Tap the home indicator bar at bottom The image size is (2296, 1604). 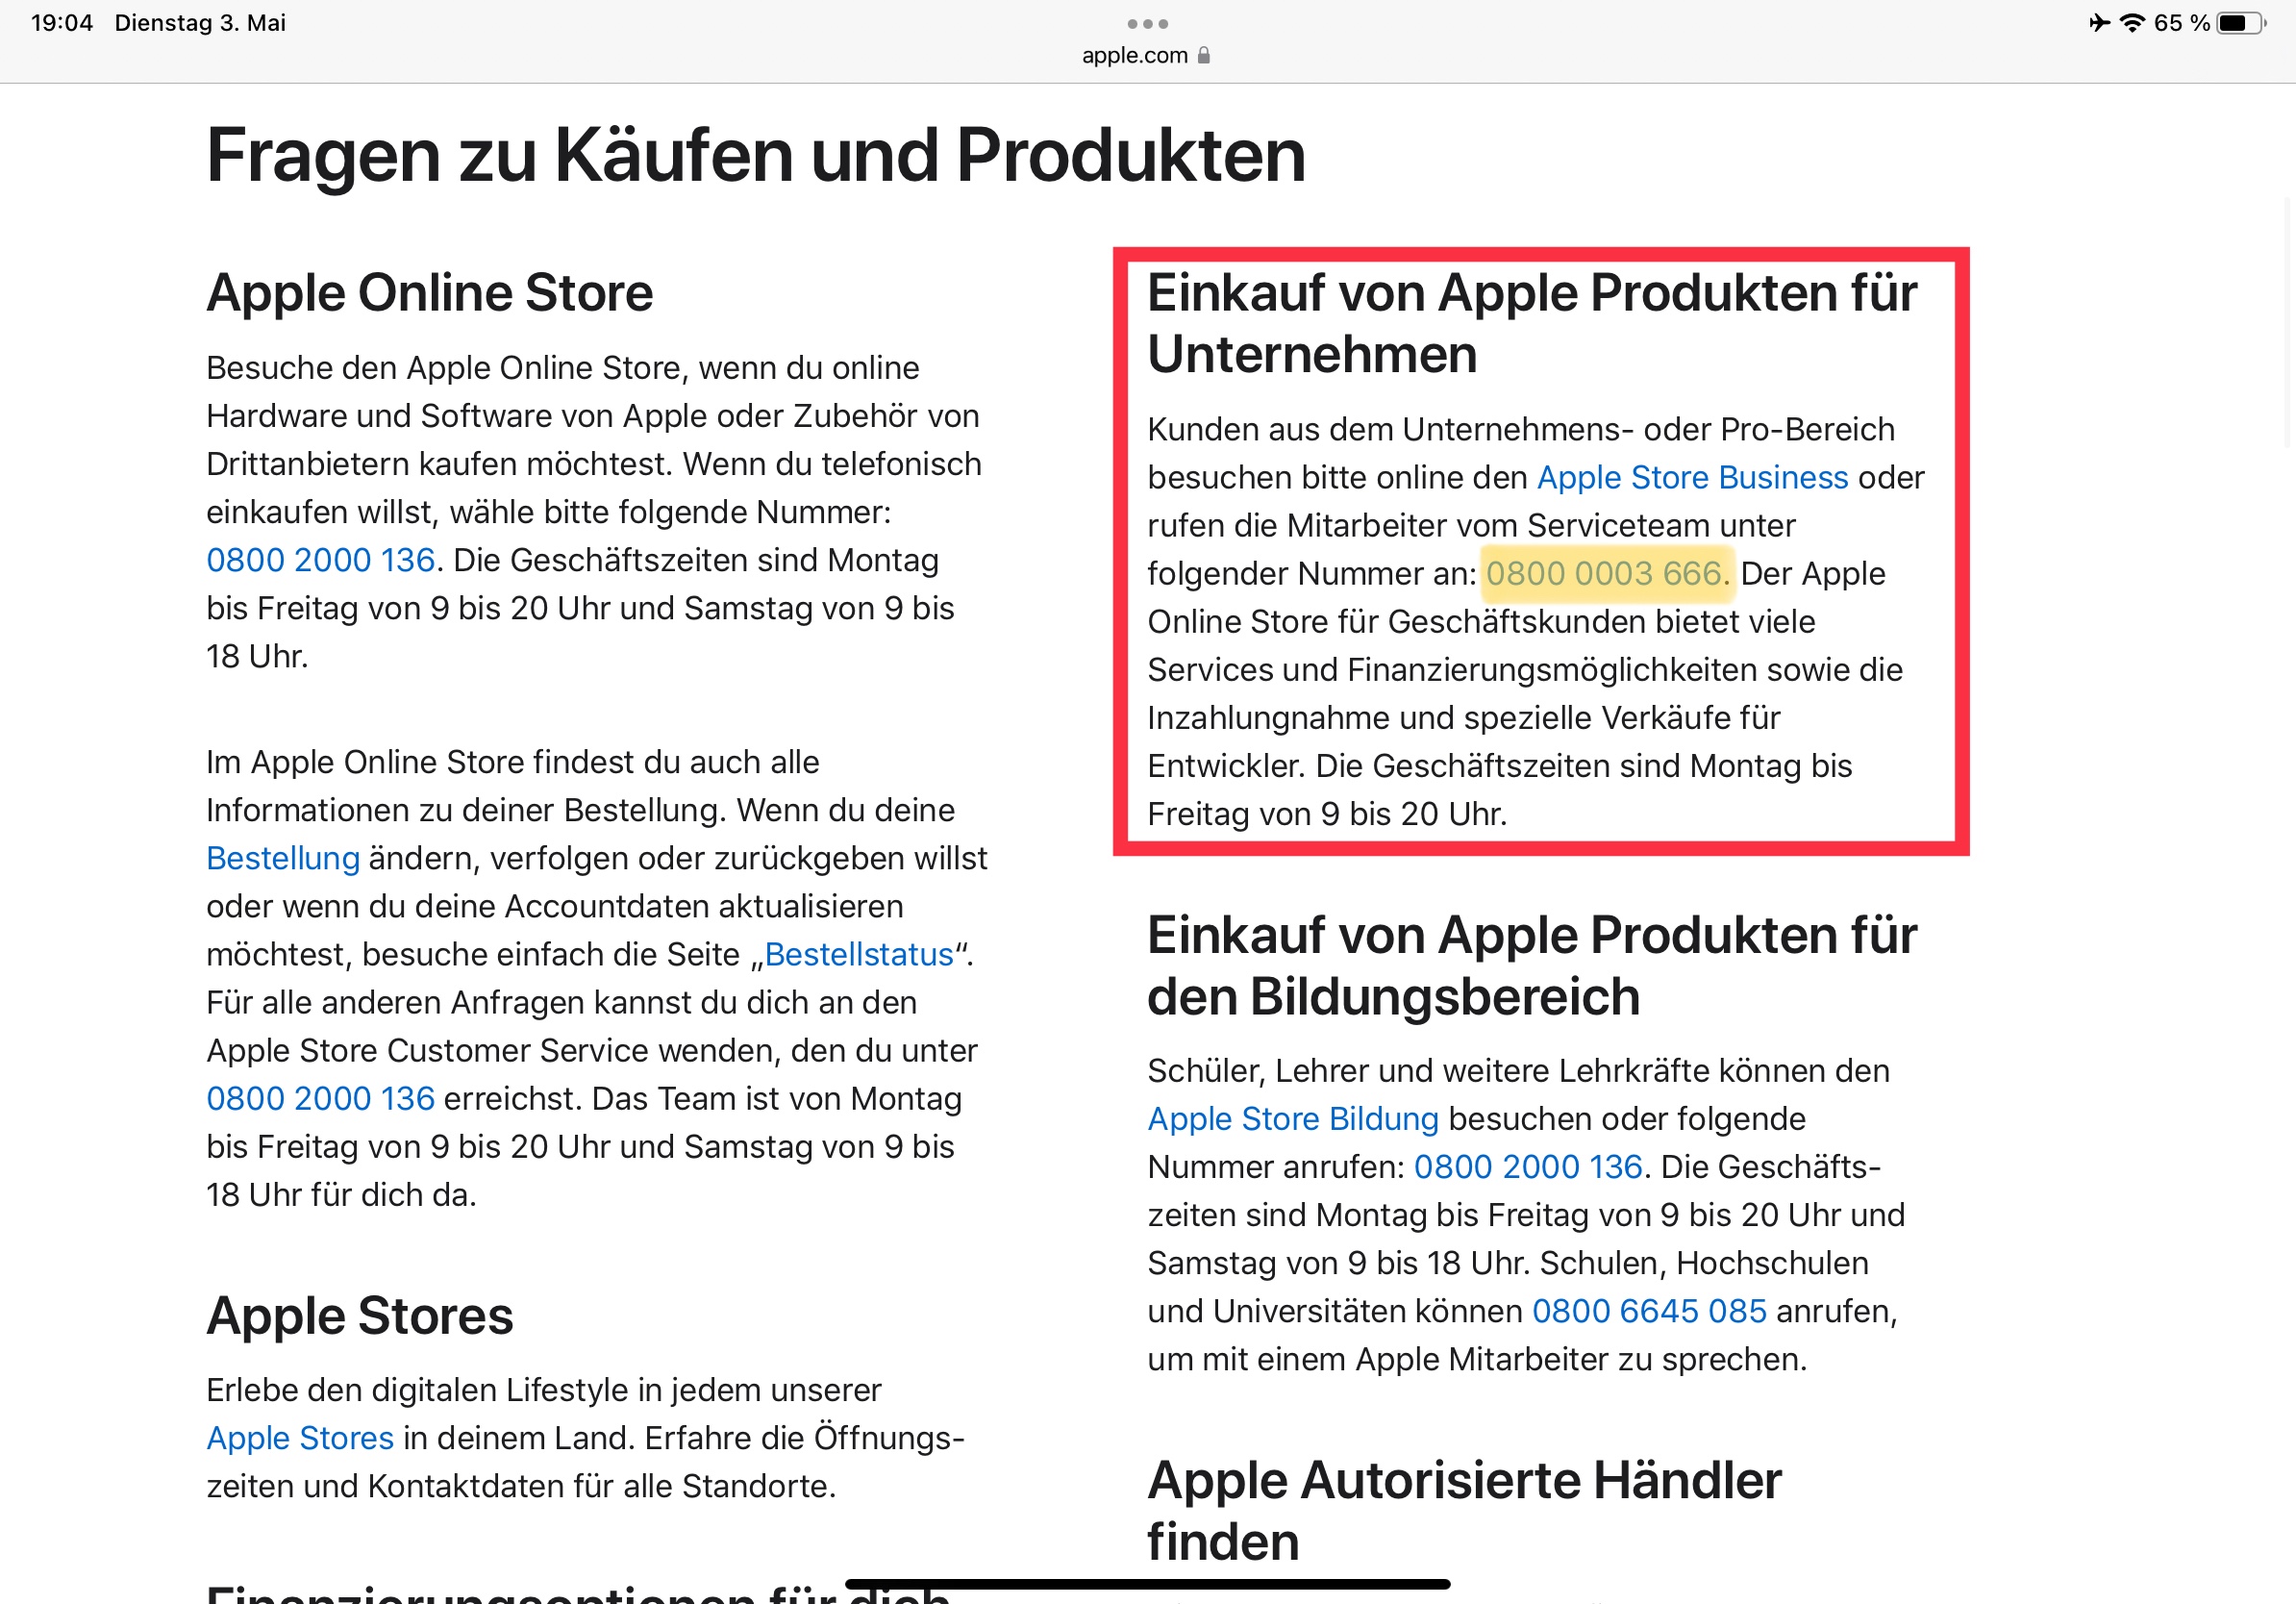pos(1147,1584)
